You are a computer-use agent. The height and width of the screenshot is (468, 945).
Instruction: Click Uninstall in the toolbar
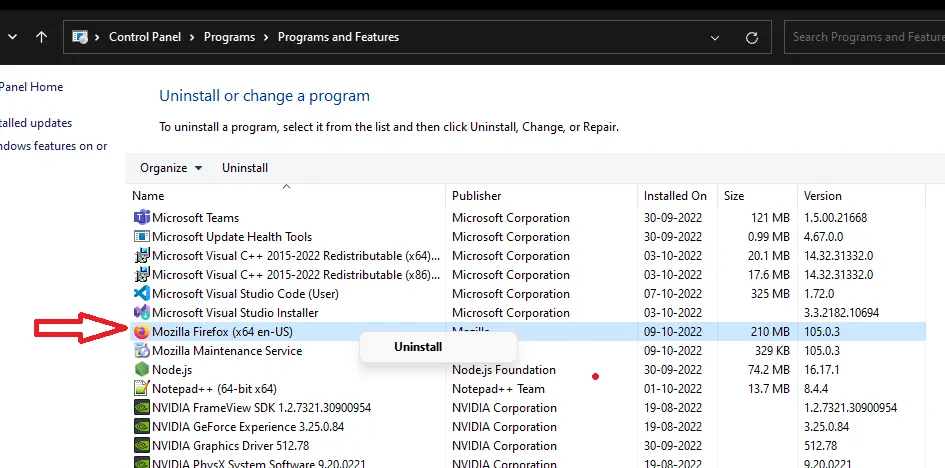(245, 168)
